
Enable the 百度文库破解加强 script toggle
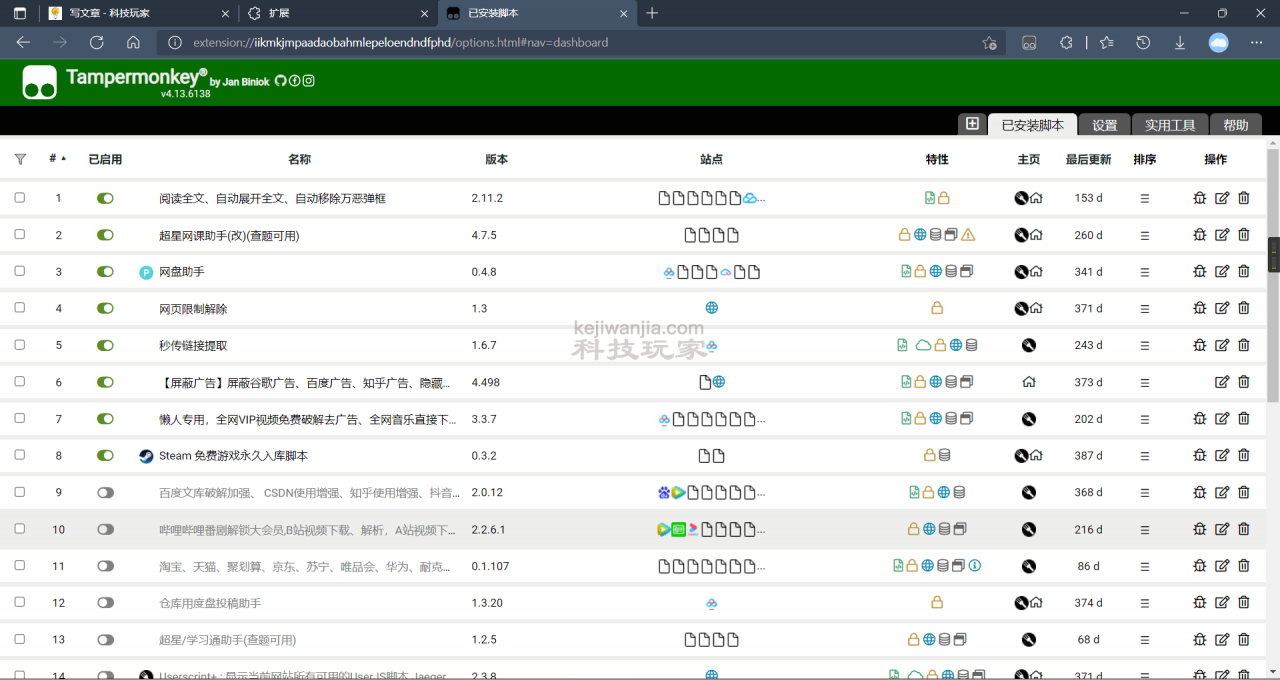(105, 492)
